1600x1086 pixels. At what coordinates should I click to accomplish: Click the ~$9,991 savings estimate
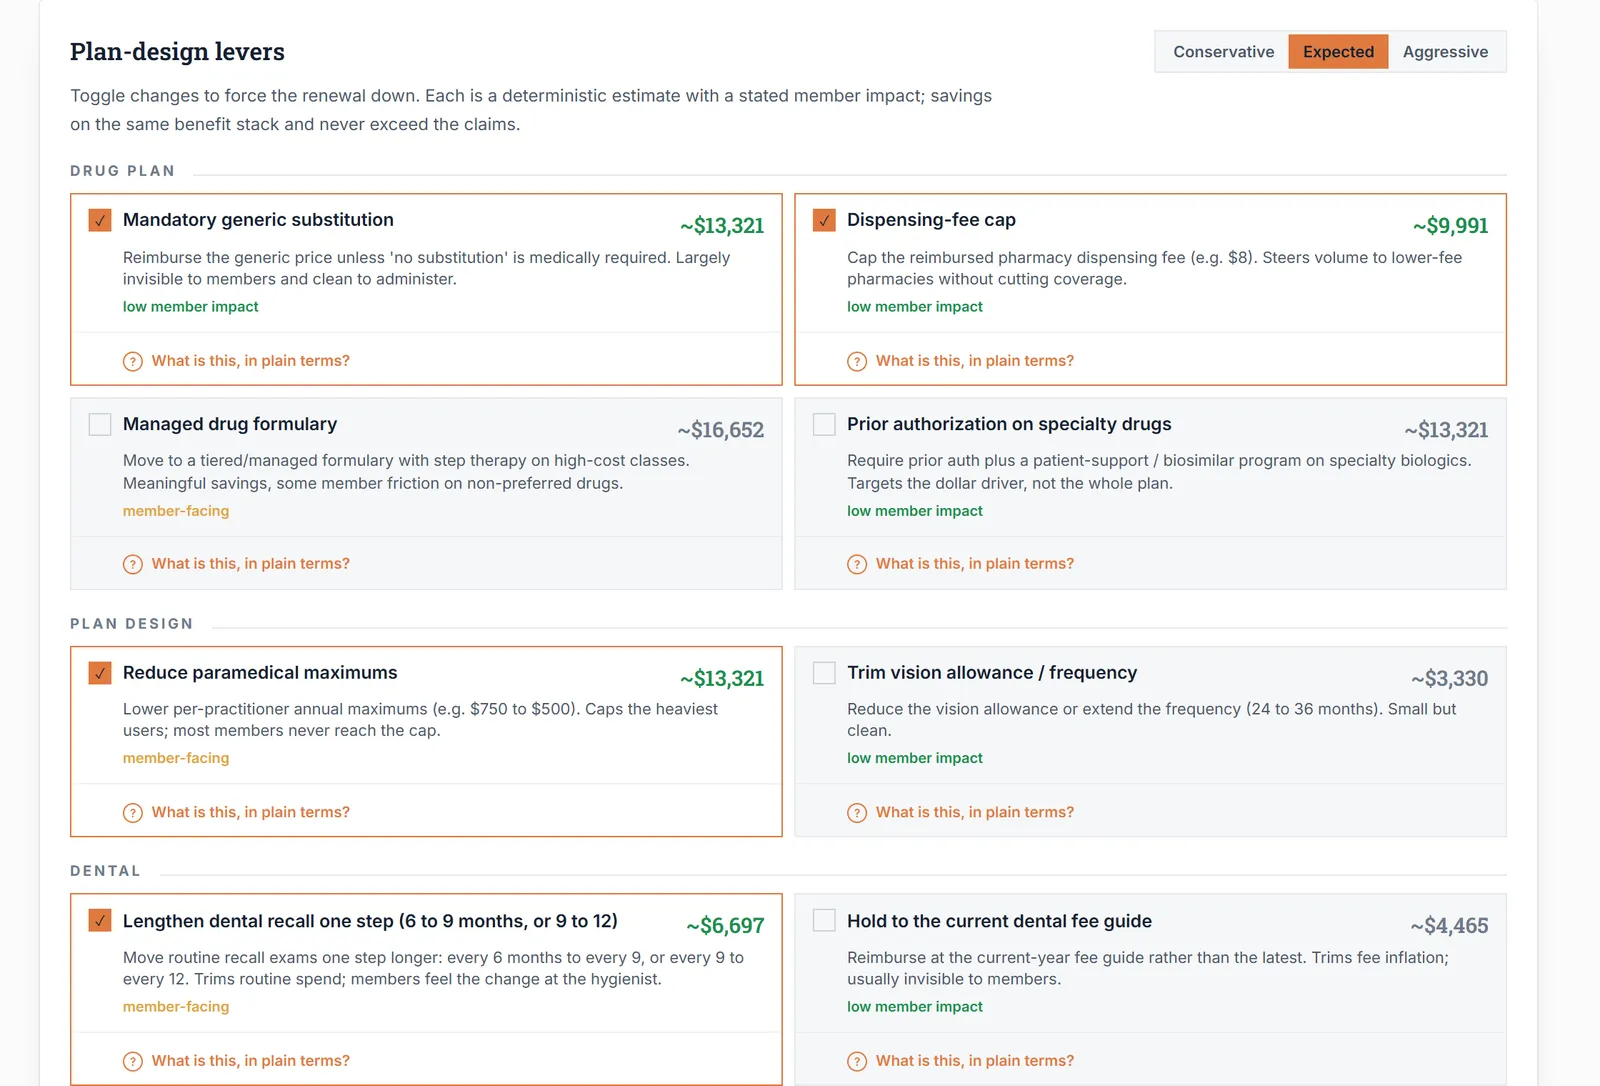coord(1450,226)
